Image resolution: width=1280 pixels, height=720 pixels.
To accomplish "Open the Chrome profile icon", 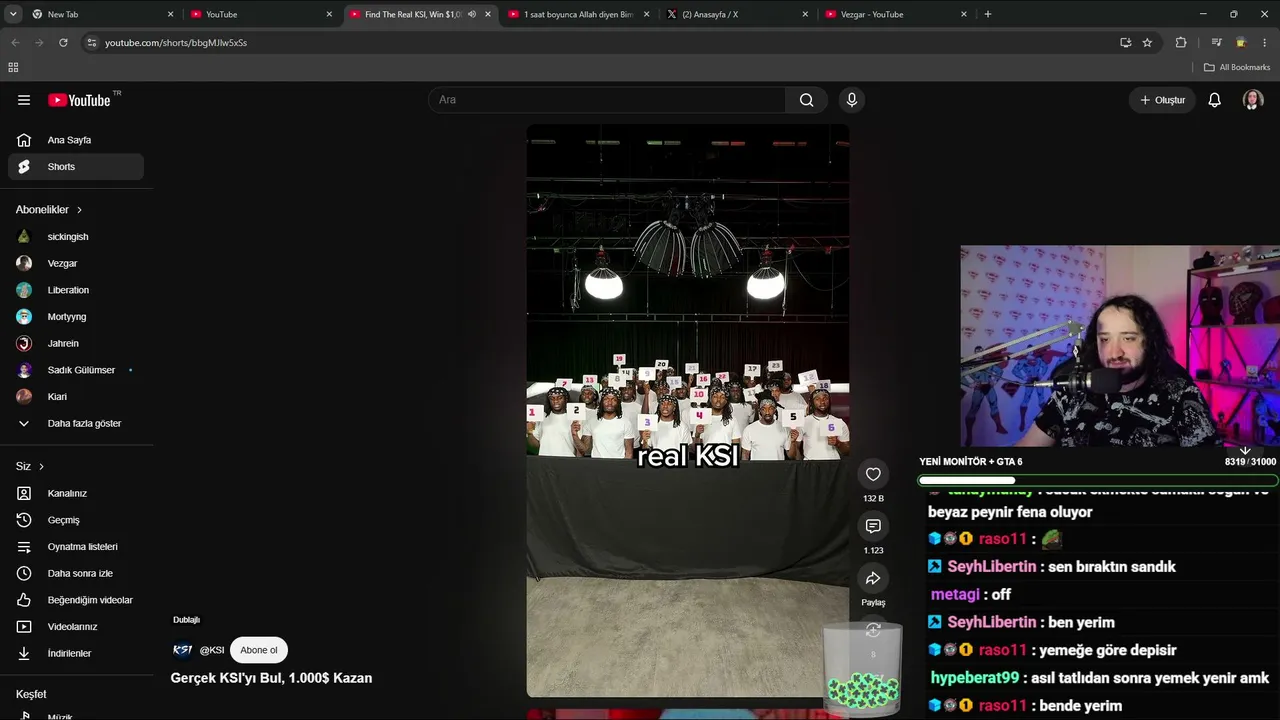I will 1241,43.
